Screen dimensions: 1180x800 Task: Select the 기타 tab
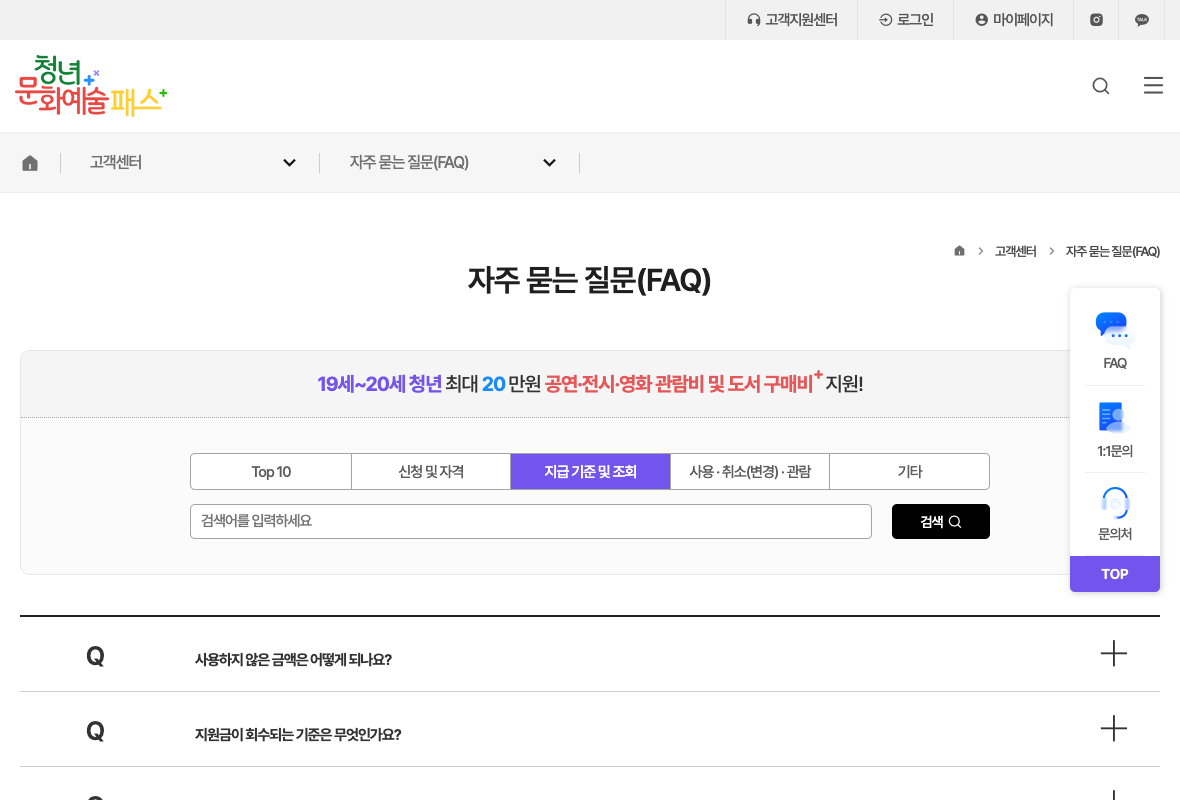[909, 472]
